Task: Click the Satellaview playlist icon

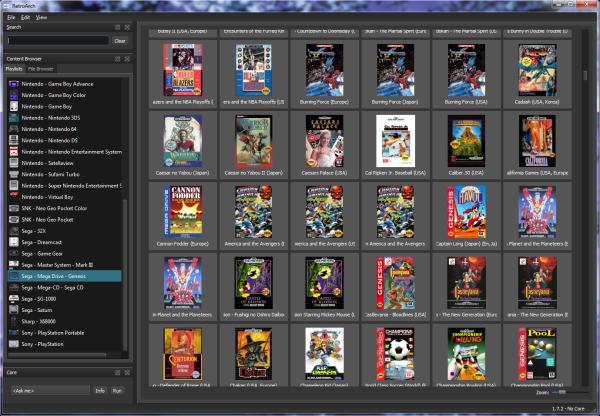Action: coord(14,163)
